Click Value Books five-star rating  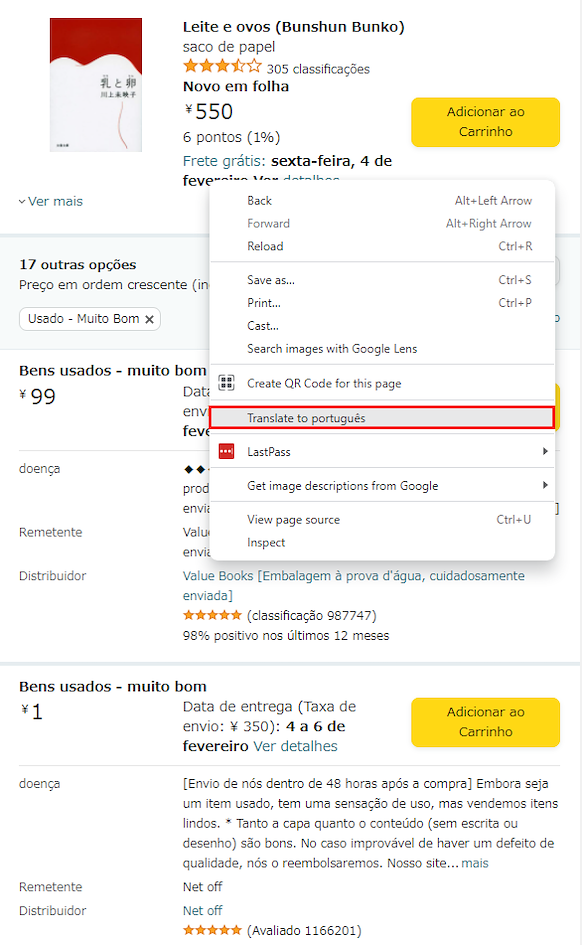(x=212, y=615)
